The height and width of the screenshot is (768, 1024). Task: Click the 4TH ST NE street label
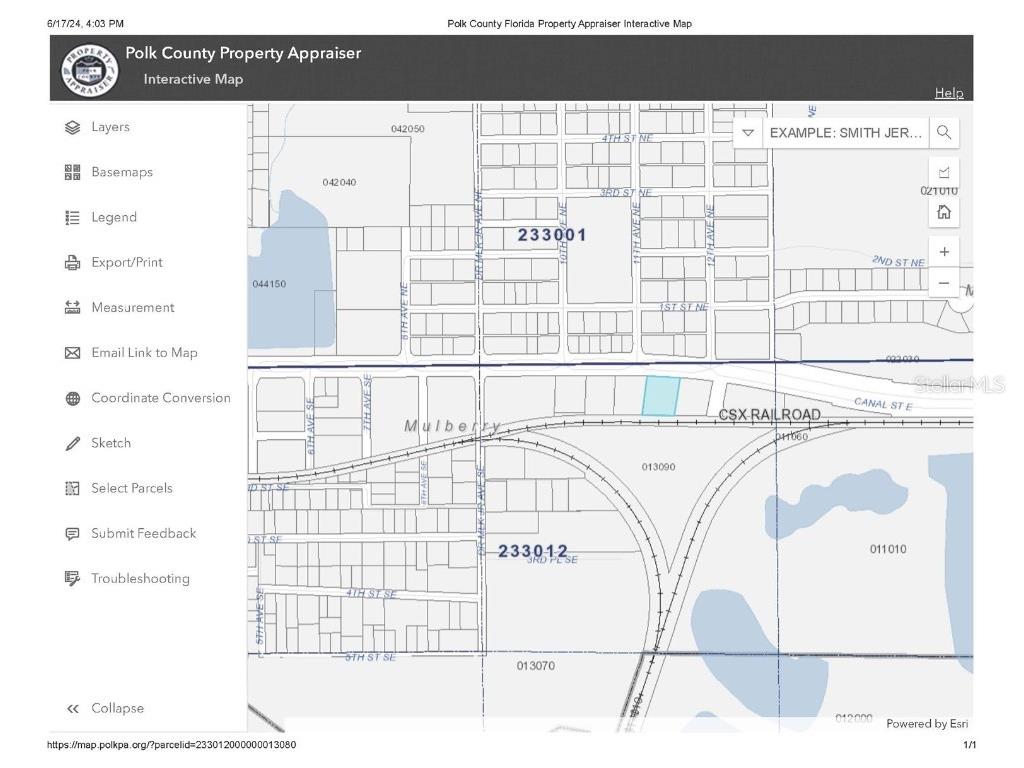[x=627, y=138]
